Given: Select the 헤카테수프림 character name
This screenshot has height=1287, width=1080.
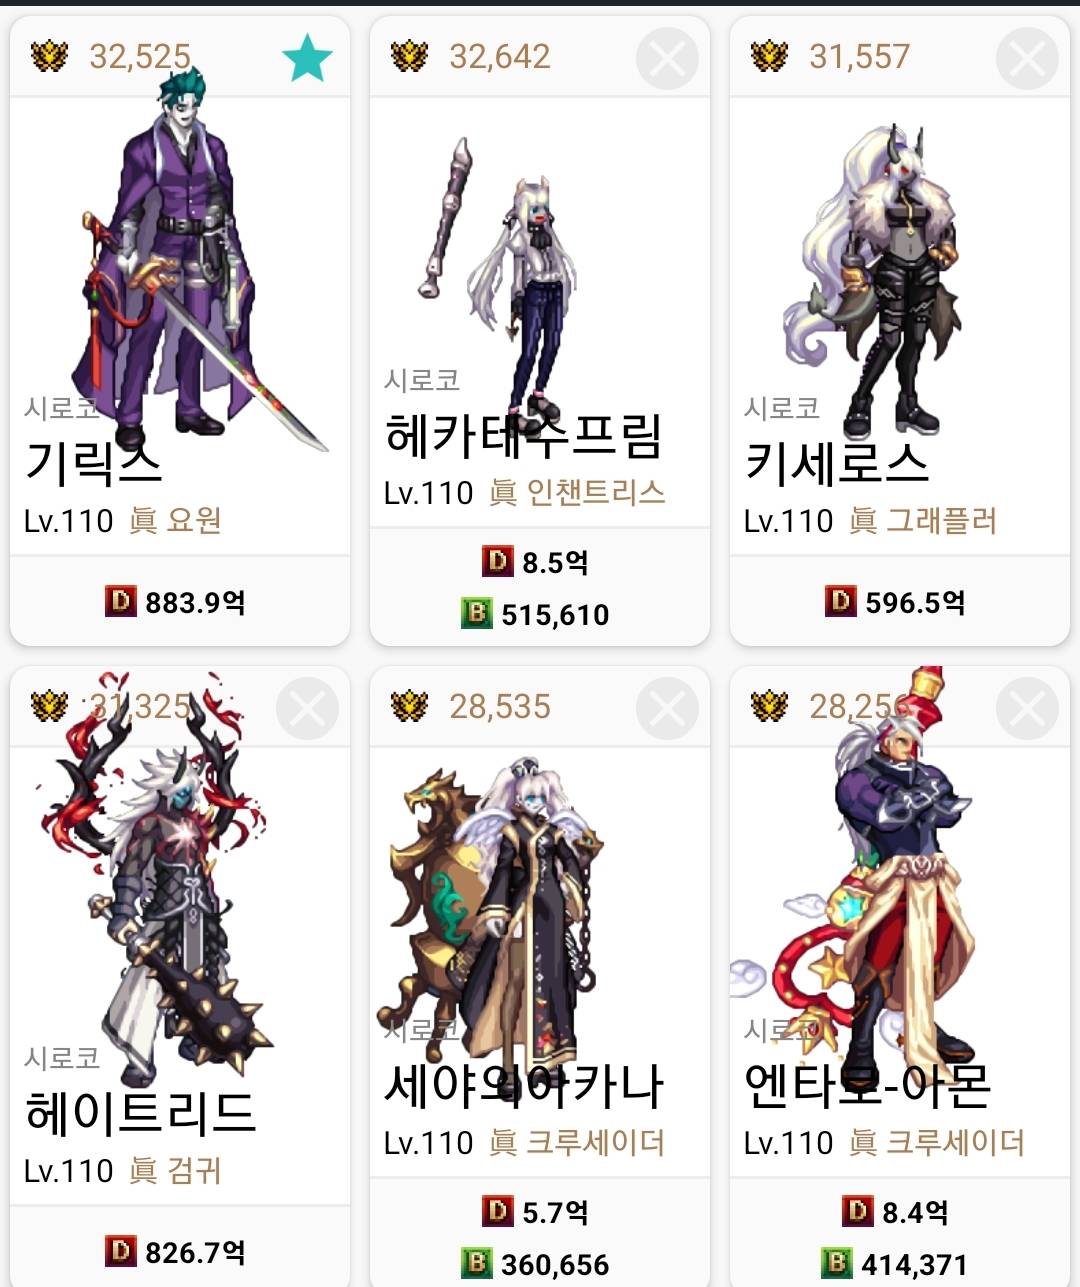Looking at the screenshot, I should [523, 435].
